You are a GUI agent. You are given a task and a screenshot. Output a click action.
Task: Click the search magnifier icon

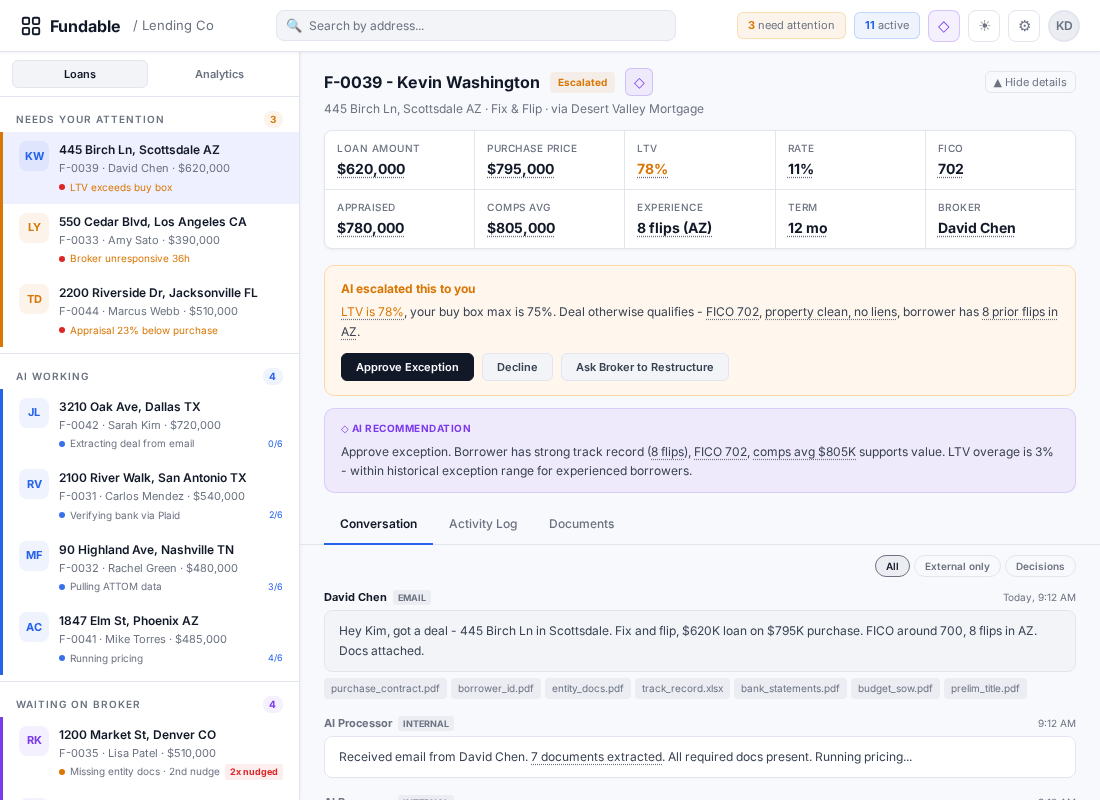[295, 25]
